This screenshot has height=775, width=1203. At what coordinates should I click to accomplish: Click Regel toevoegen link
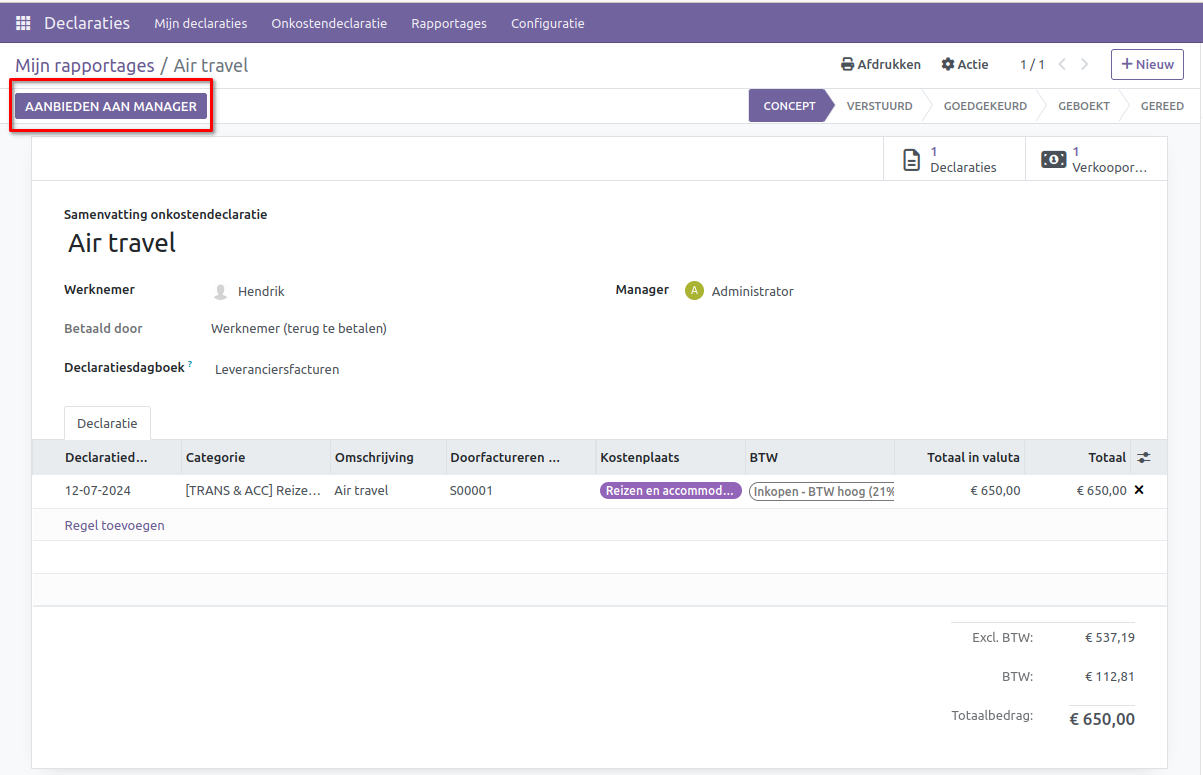(x=114, y=525)
